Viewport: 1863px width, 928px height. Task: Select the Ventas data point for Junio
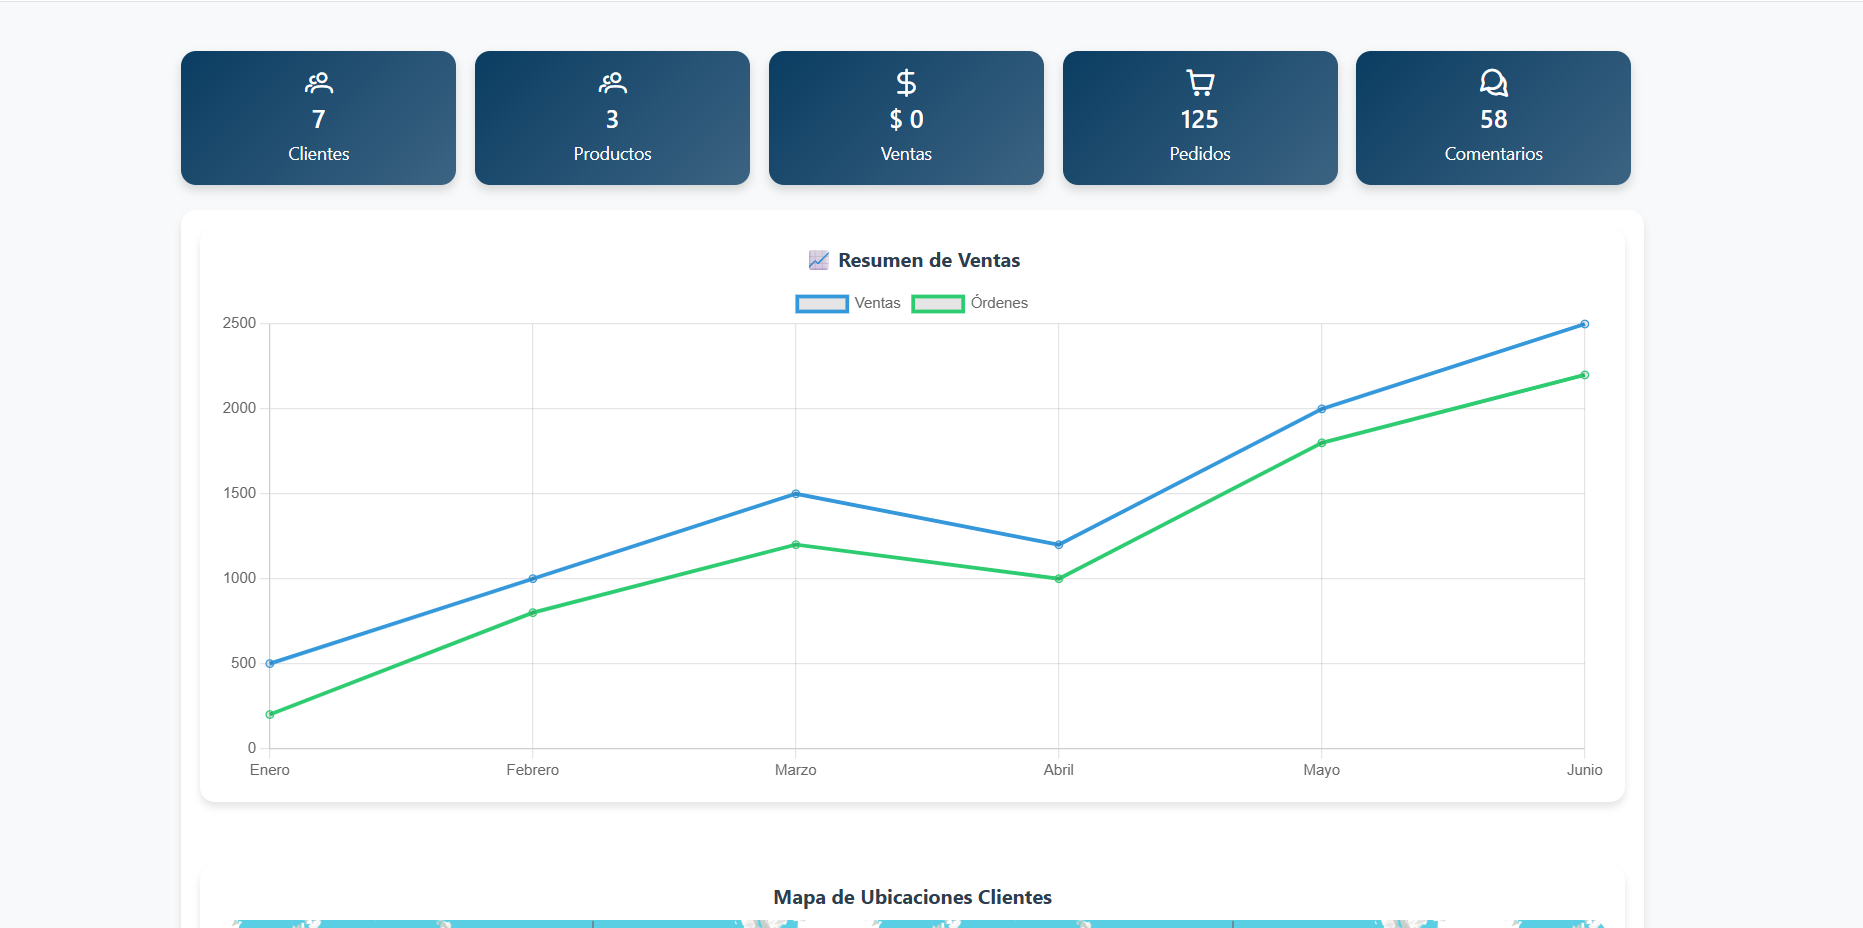1584,324
